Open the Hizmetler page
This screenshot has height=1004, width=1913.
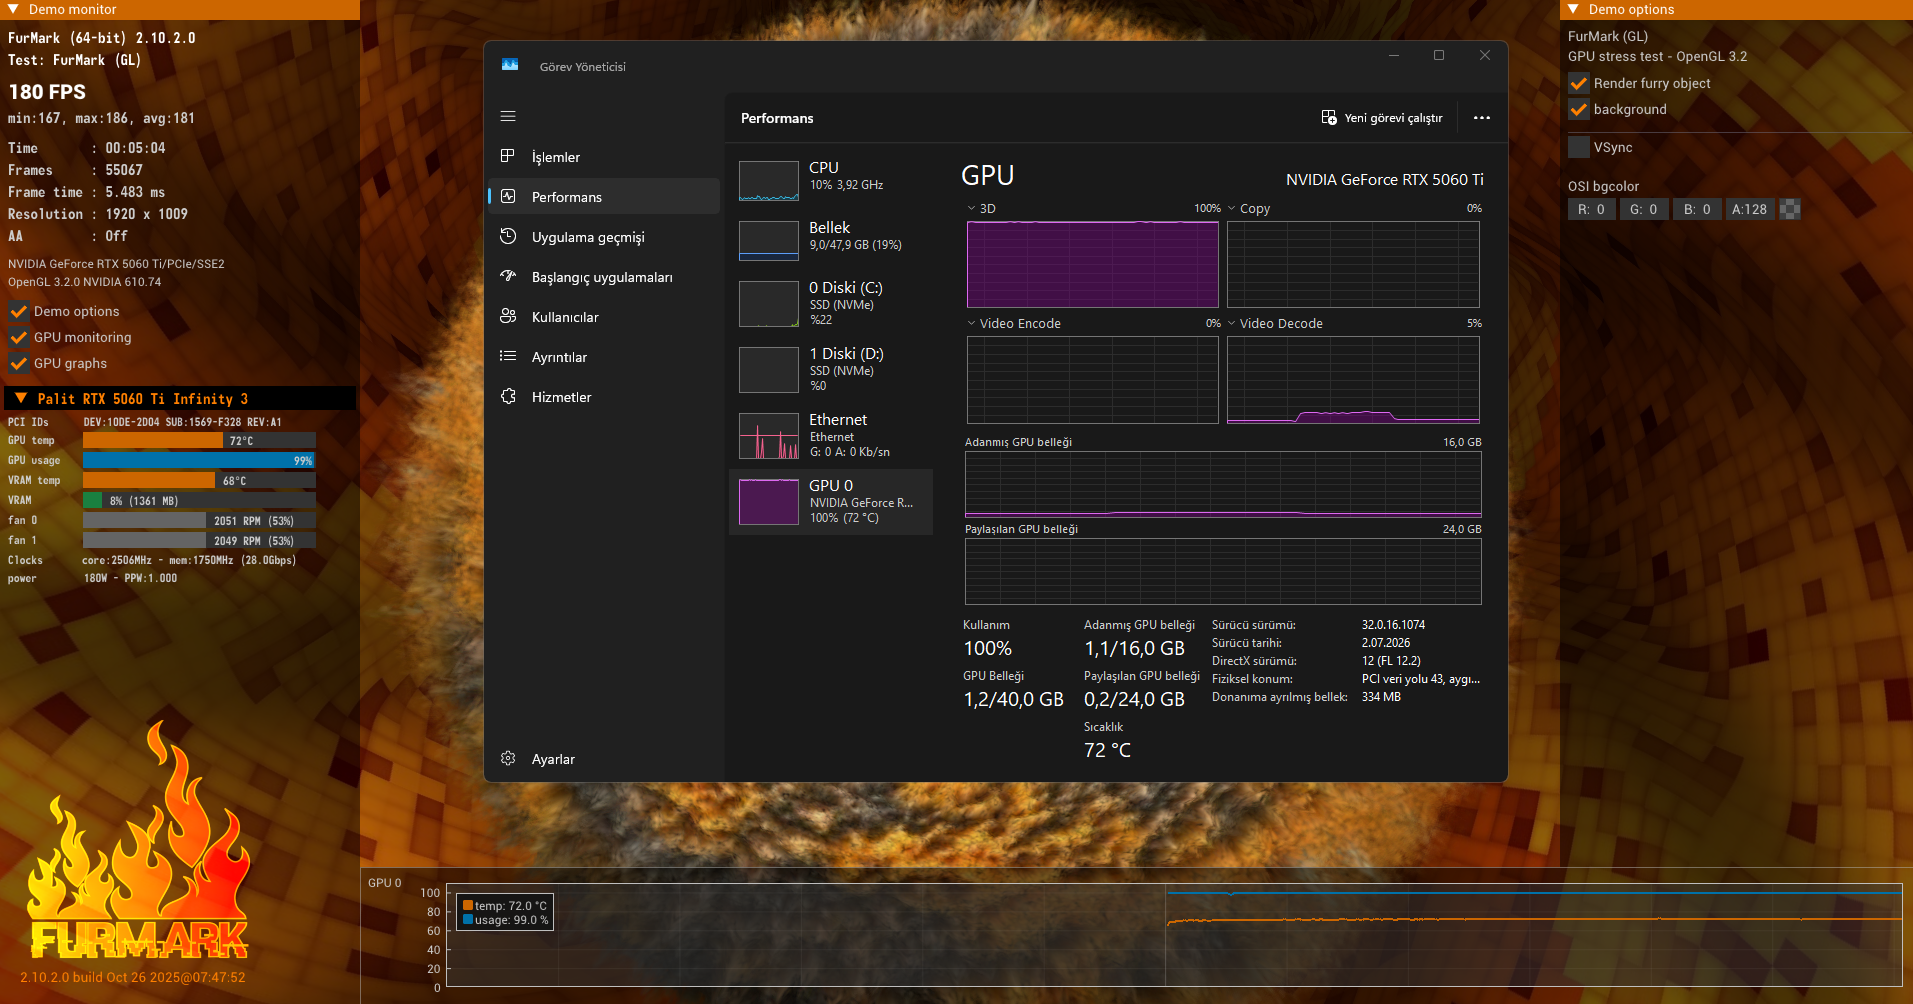click(x=604, y=396)
